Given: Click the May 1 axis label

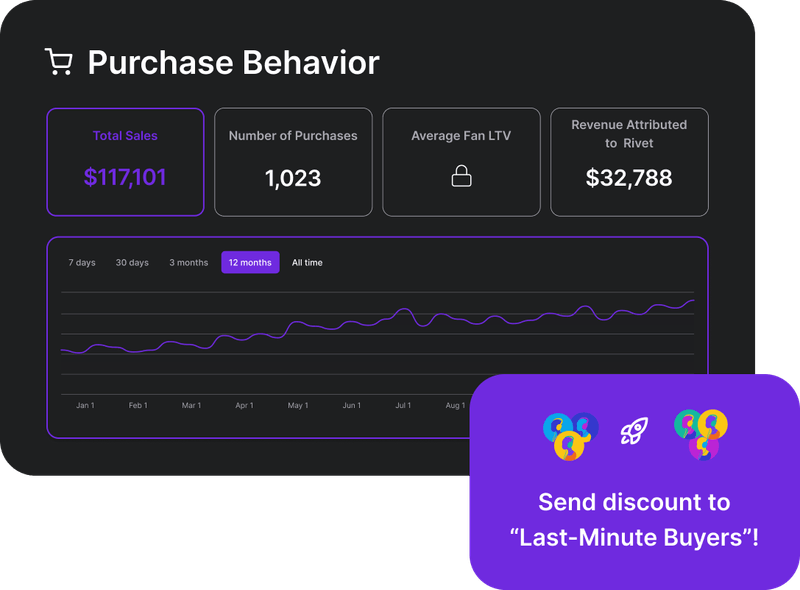Looking at the screenshot, I should [298, 405].
